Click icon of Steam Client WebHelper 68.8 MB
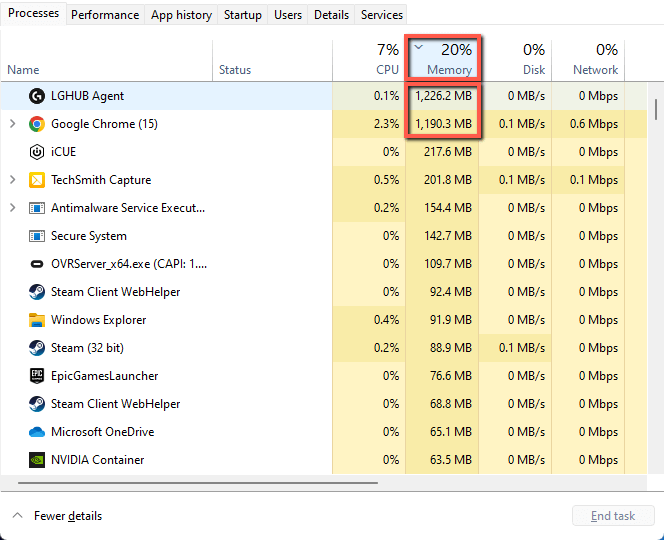Viewport: 664px width, 540px height. pos(37,404)
